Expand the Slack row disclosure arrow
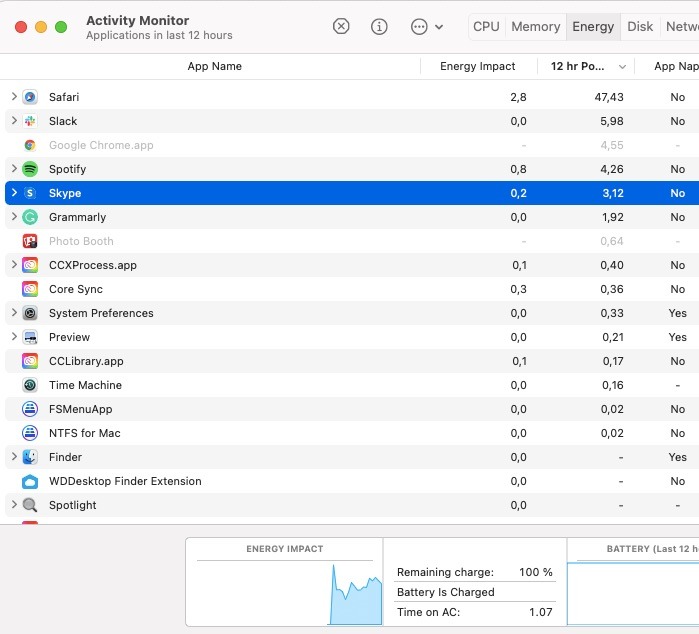 (14, 120)
